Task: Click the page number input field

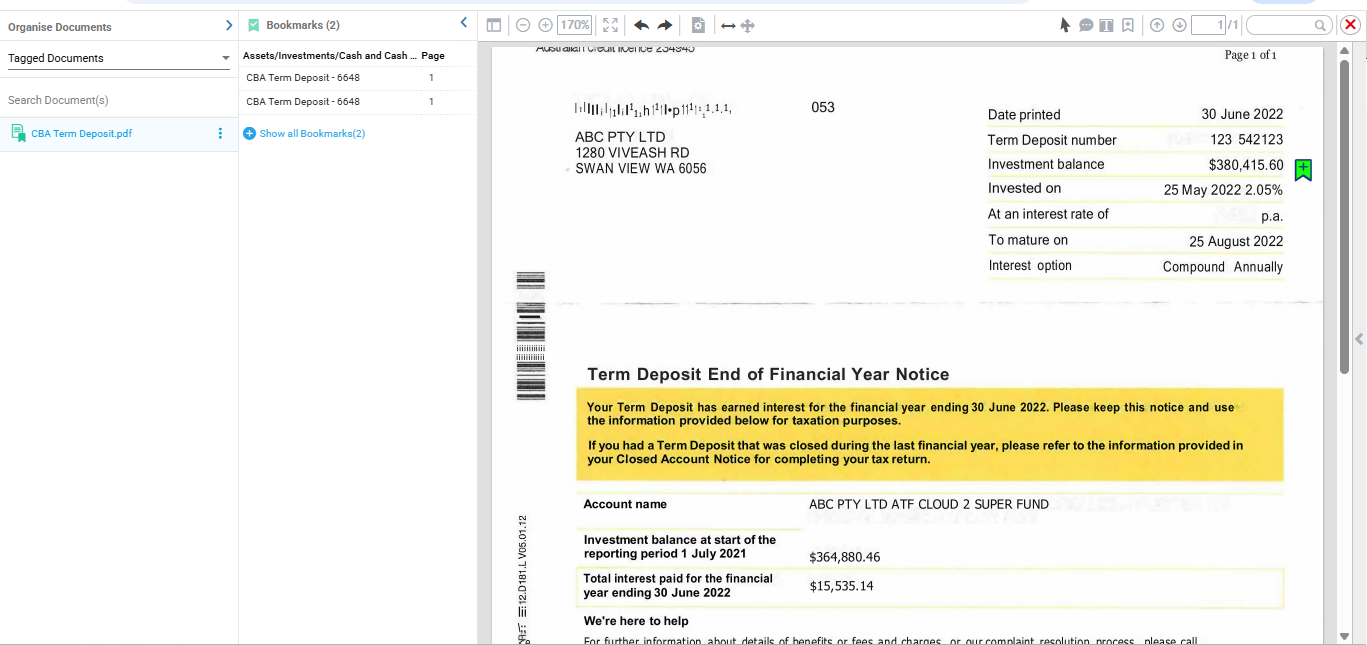Action: click(x=1208, y=25)
